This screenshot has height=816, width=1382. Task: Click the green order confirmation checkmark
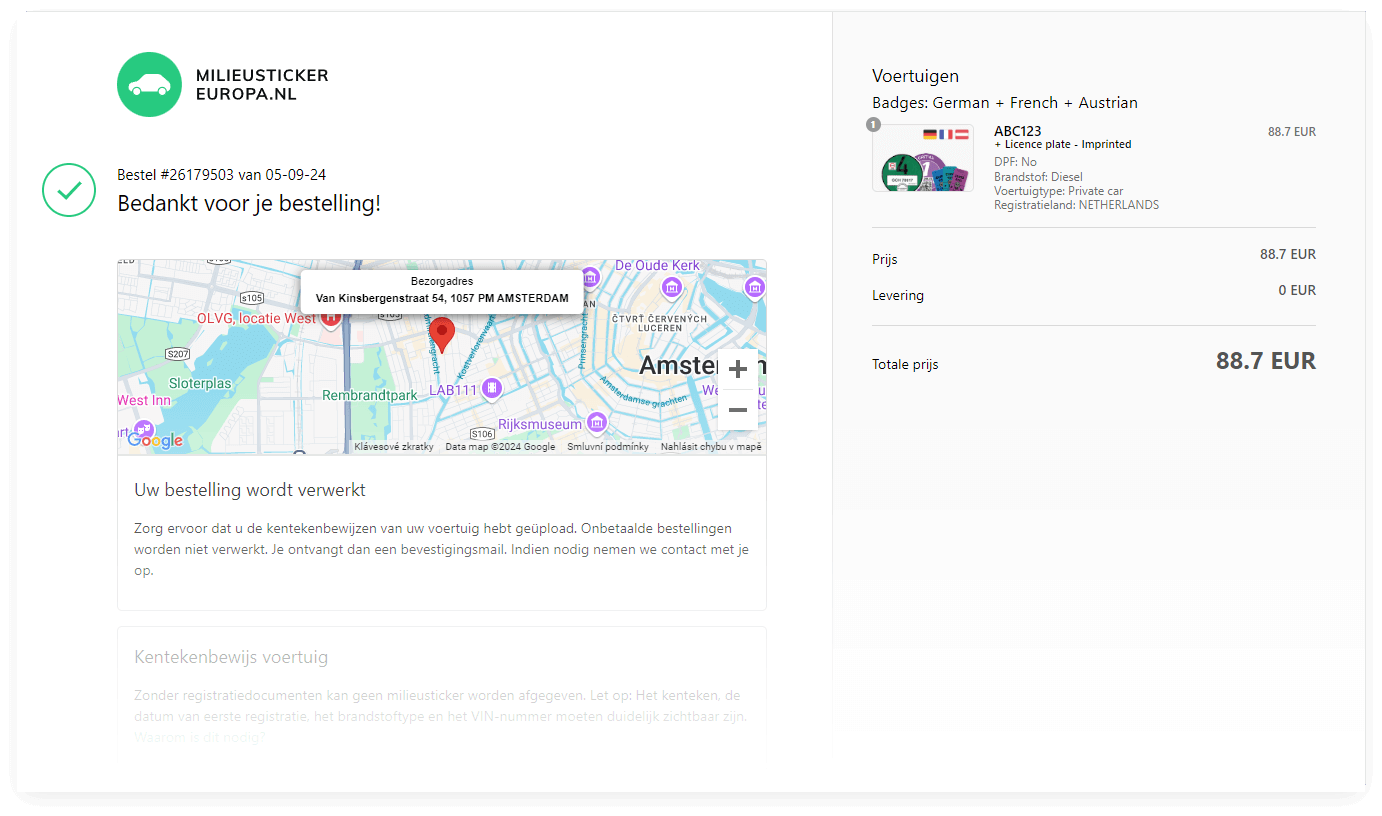click(x=68, y=190)
